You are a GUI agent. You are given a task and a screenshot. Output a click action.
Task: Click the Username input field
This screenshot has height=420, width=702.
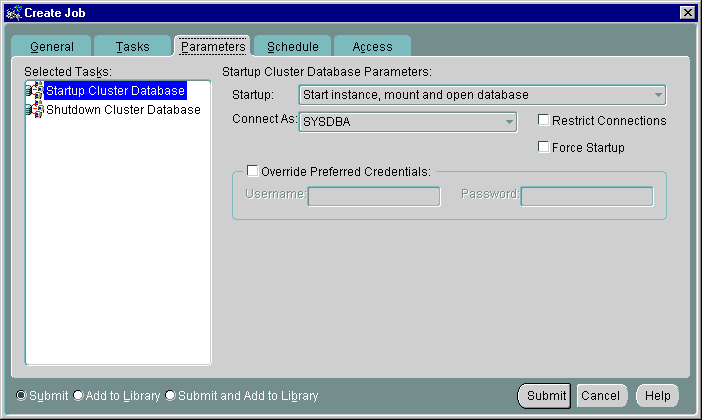[374, 196]
